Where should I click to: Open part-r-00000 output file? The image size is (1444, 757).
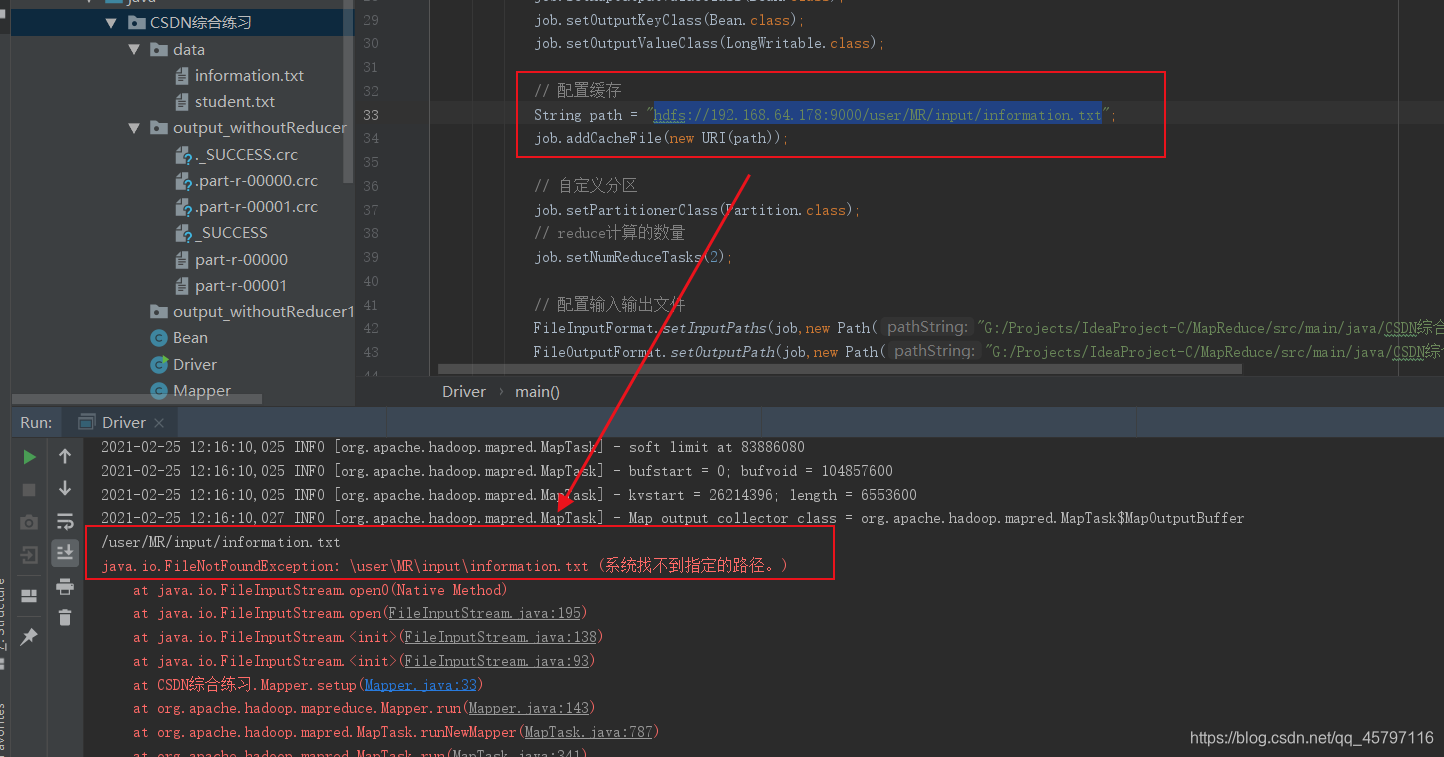click(241, 260)
